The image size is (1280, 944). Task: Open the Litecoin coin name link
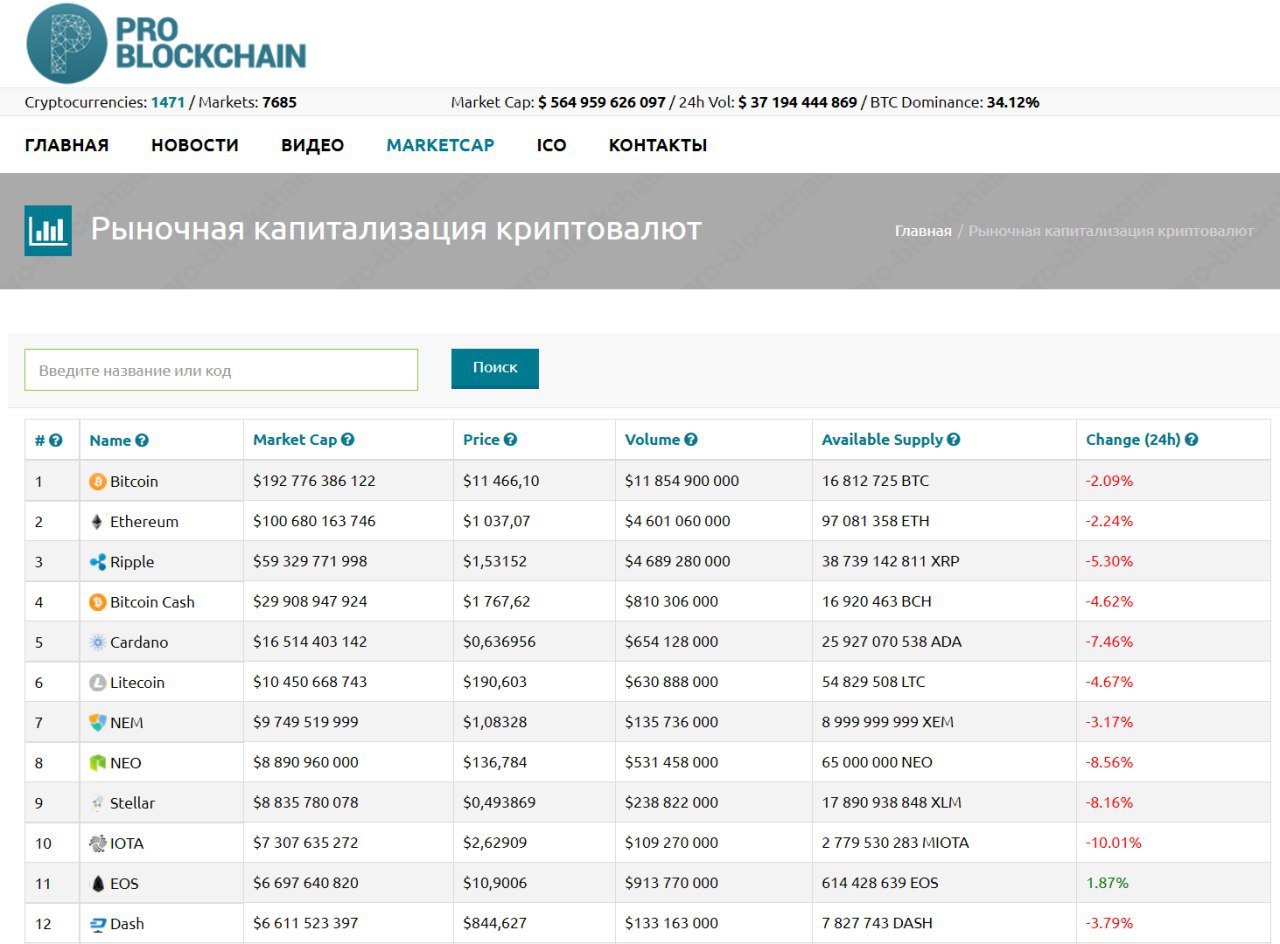(x=137, y=683)
